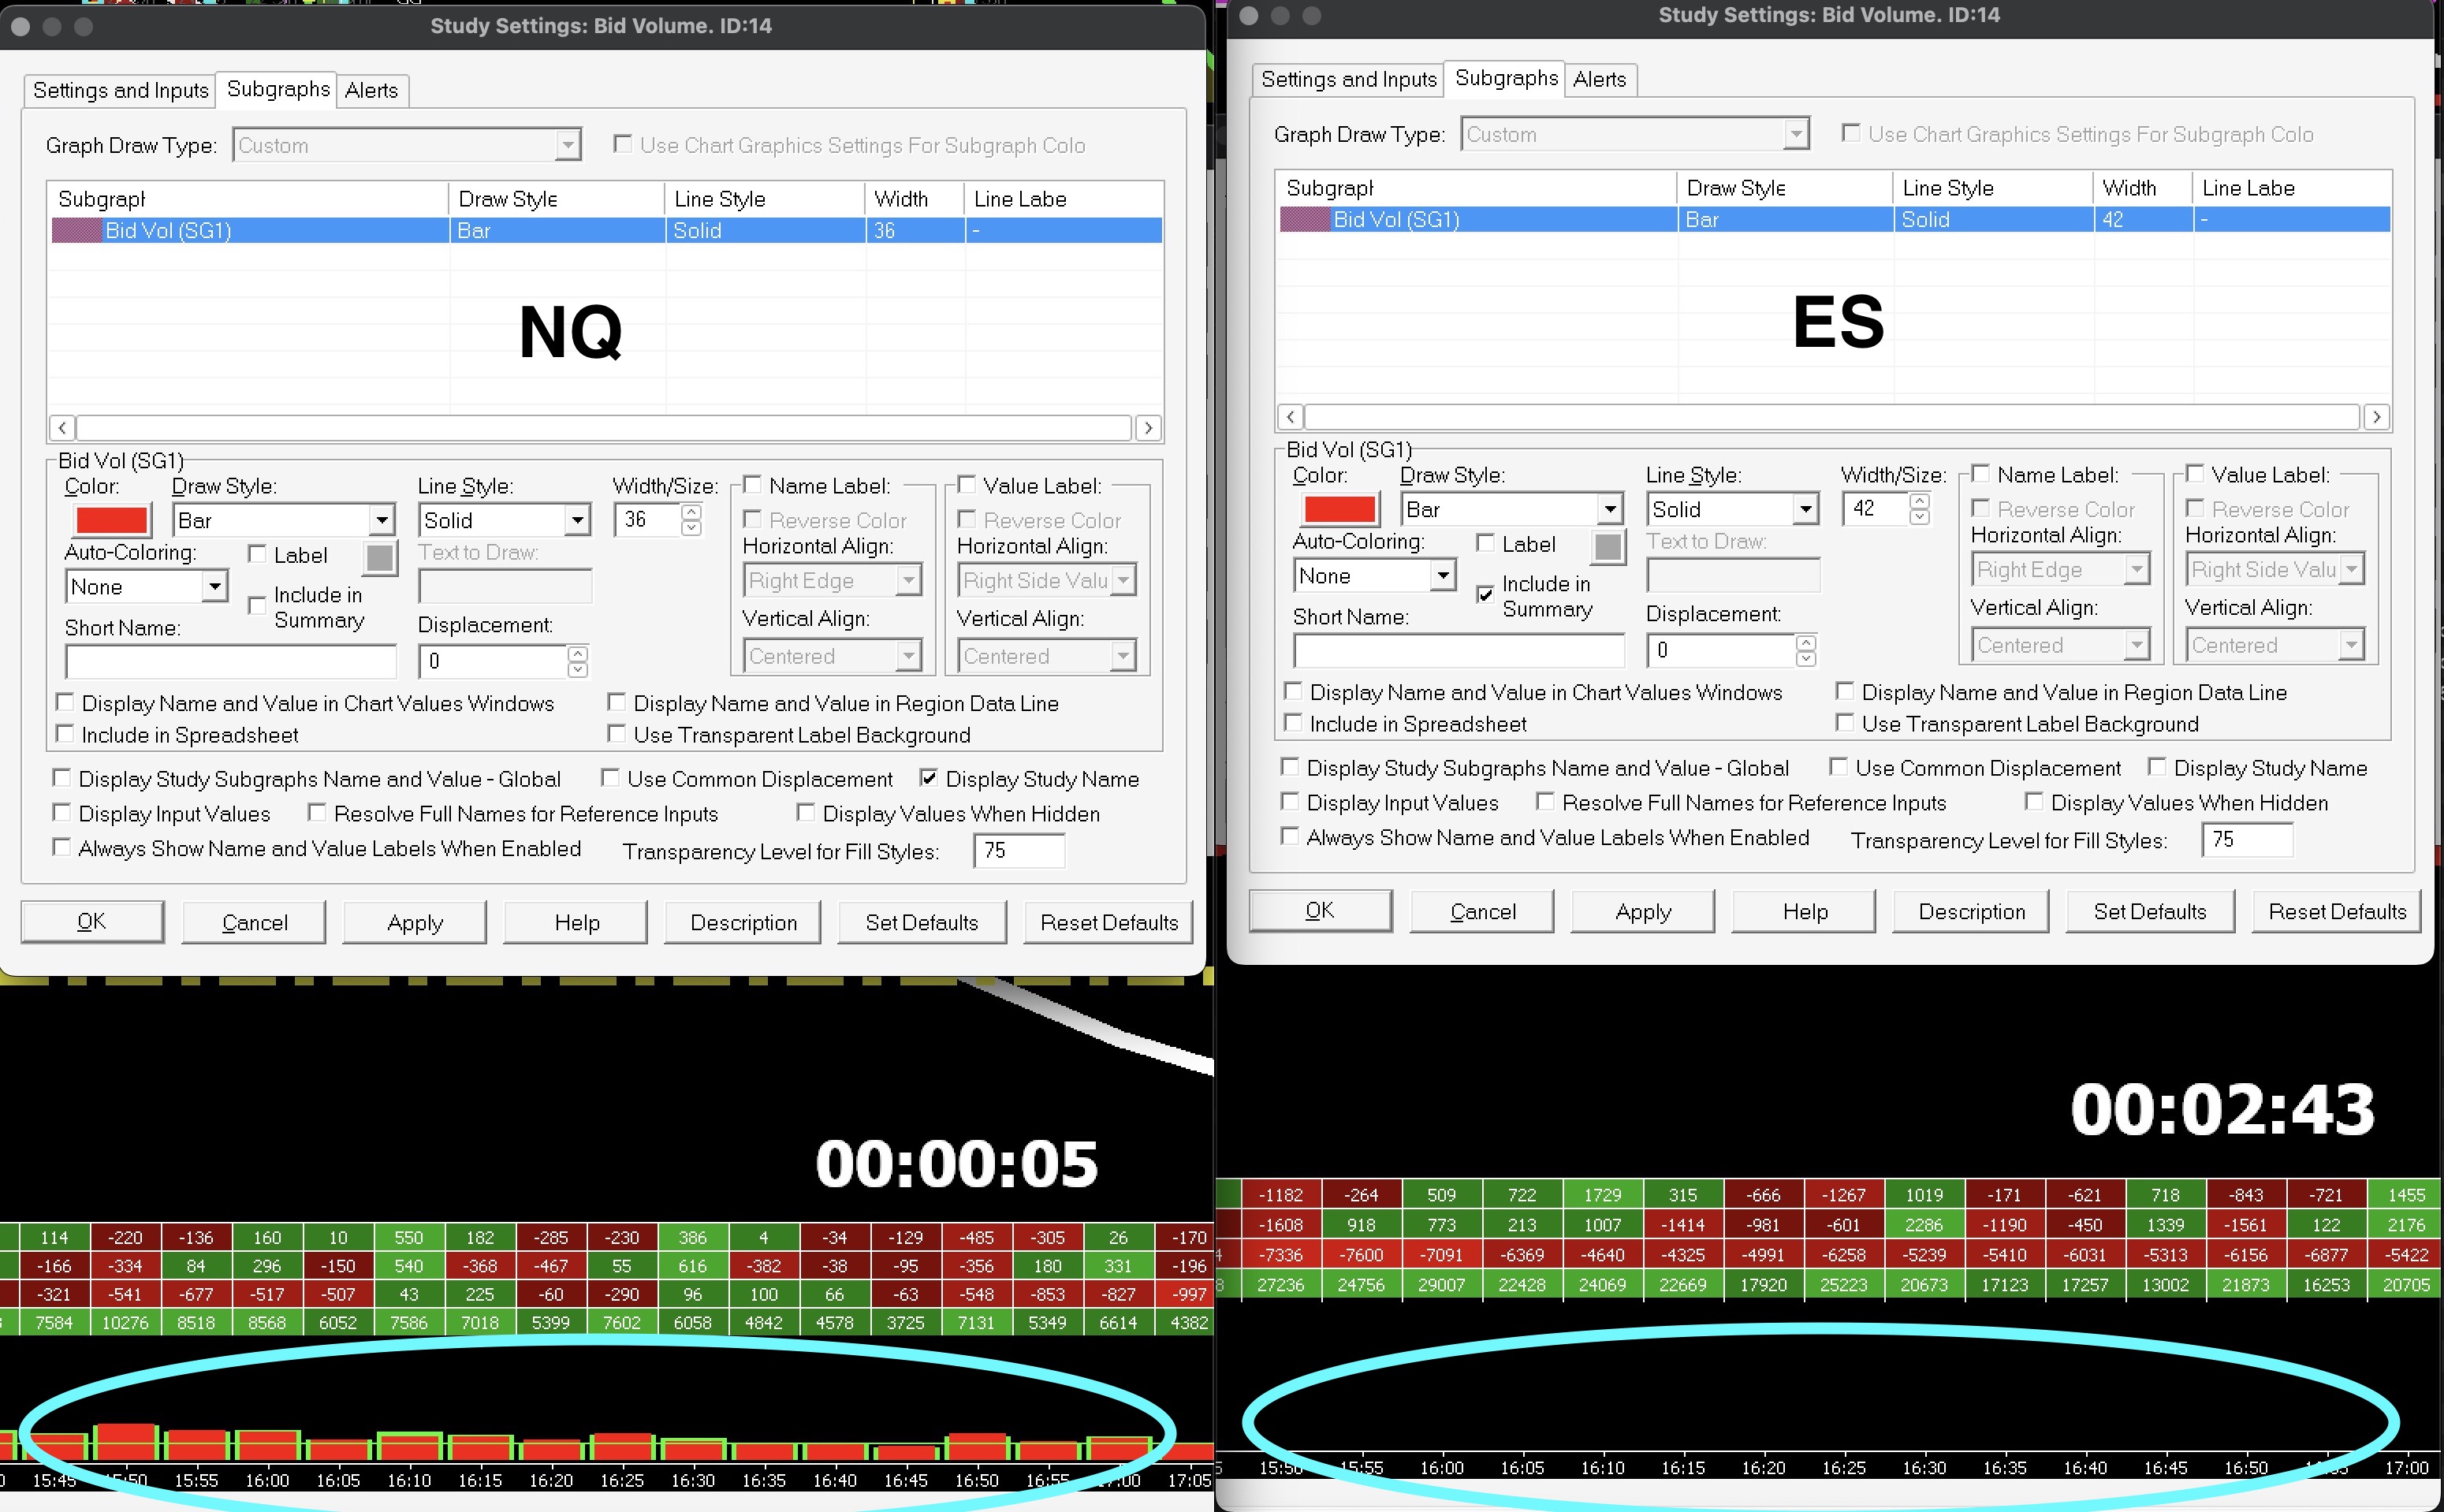Click purple Bid Vol (SG1) row swatch in NQ list
Image resolution: width=2444 pixels, height=1512 pixels.
pos(76,231)
